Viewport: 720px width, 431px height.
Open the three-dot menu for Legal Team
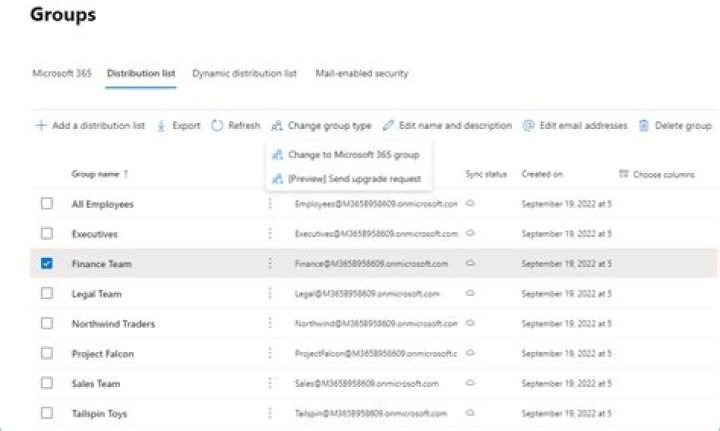[x=270, y=293]
